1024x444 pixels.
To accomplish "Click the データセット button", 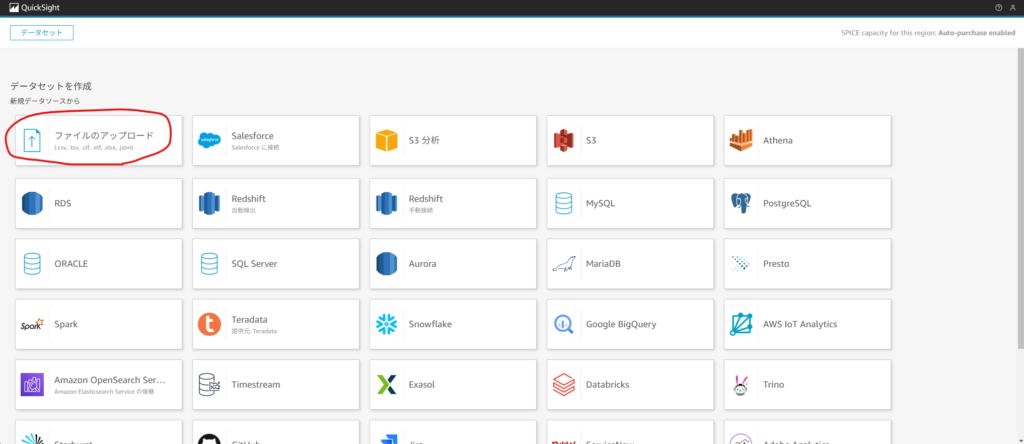I will click(42, 33).
